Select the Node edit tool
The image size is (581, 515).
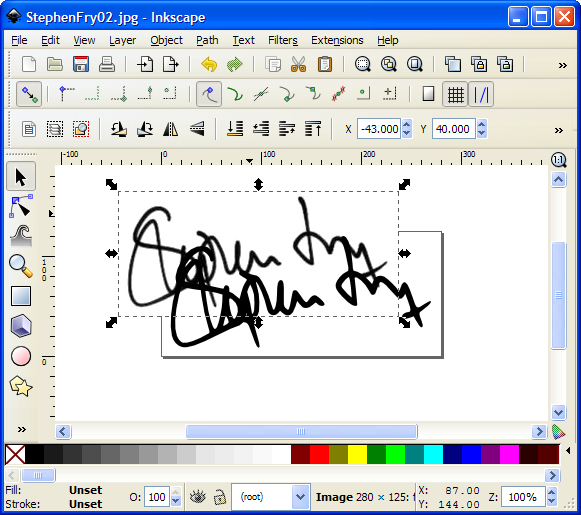pos(21,206)
